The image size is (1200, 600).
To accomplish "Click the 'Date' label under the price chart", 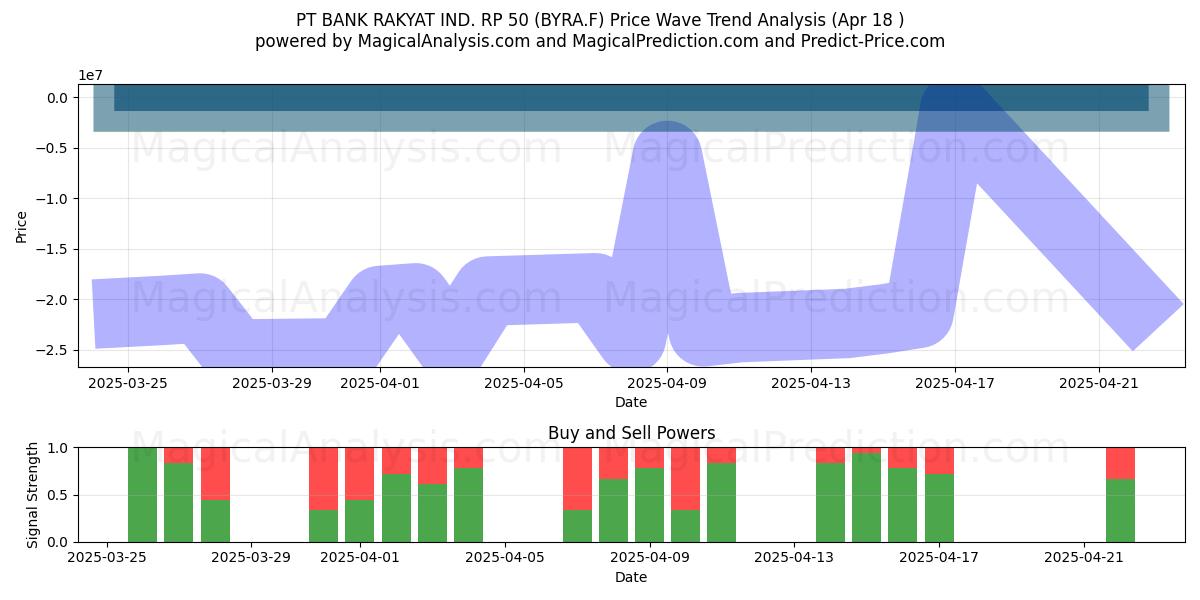I will tap(631, 402).
